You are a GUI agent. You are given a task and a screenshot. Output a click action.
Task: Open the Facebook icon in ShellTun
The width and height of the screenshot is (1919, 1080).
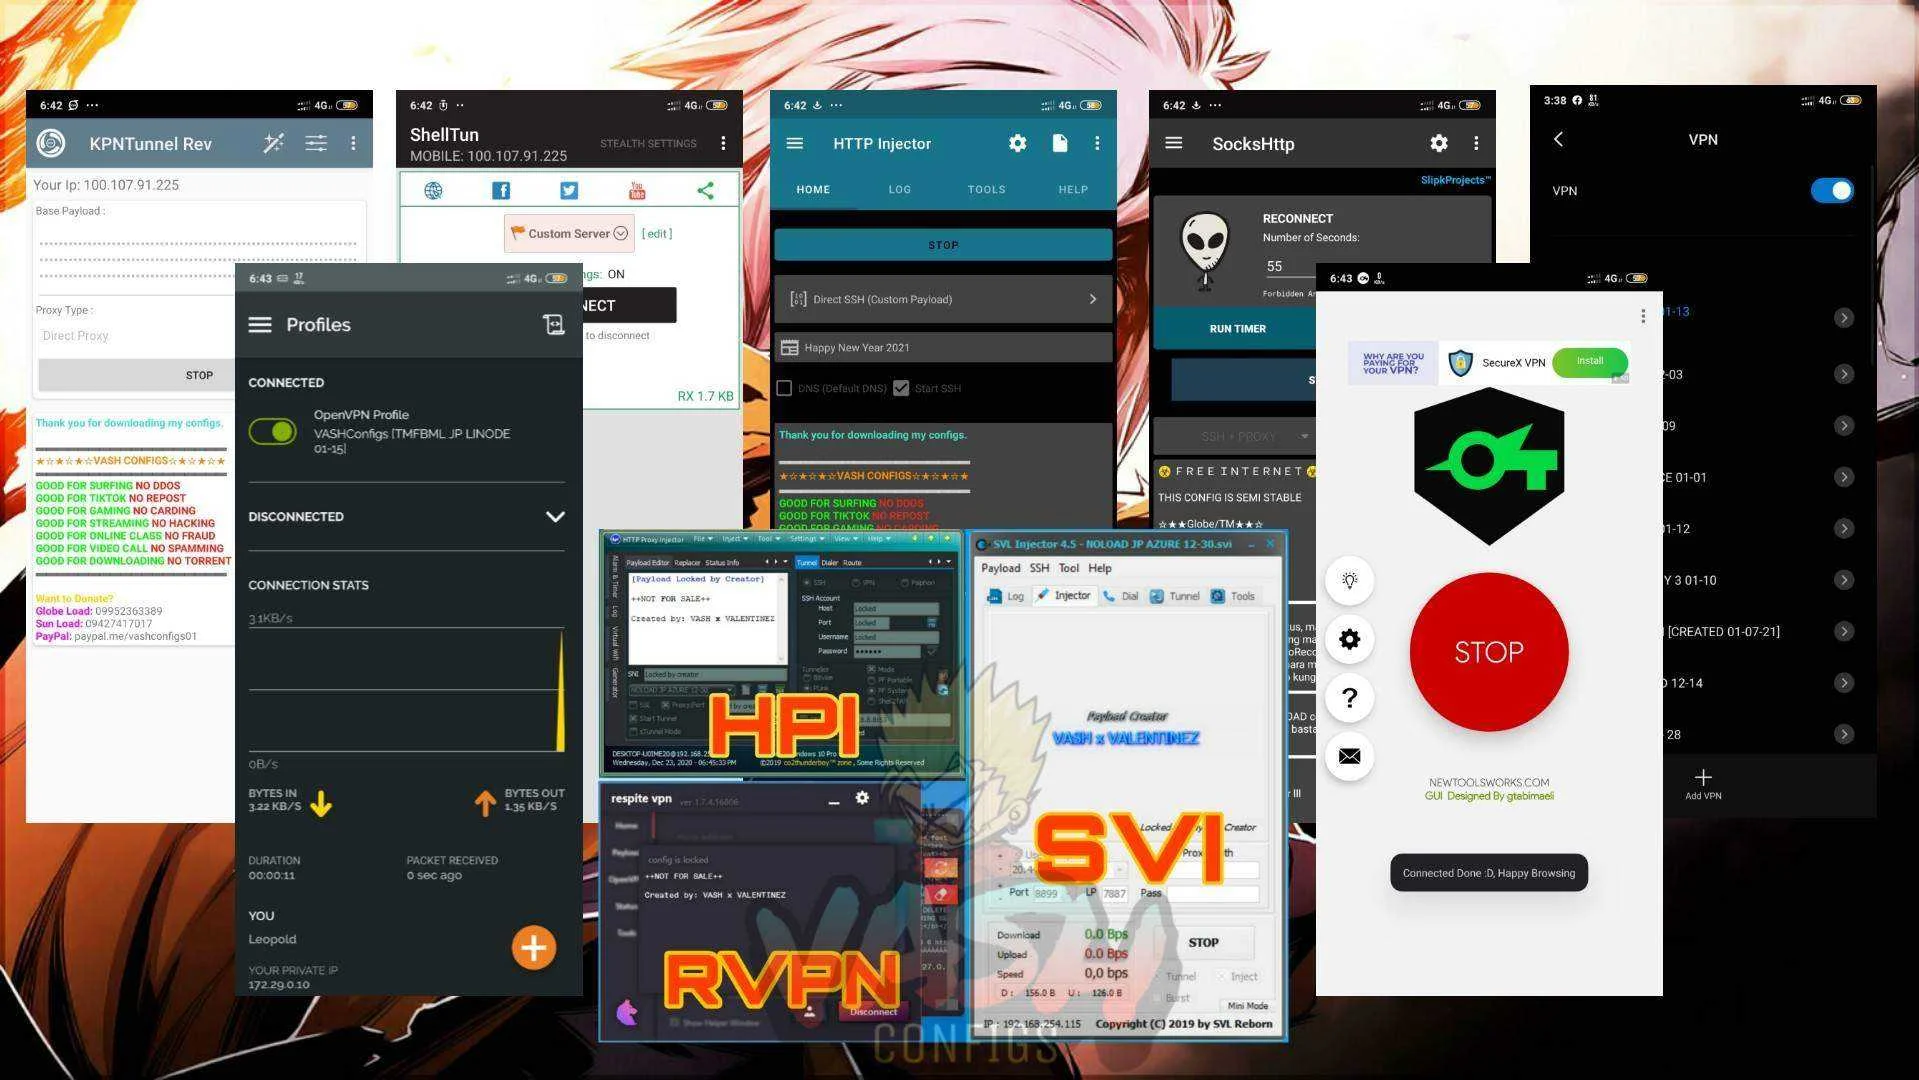coord(501,190)
